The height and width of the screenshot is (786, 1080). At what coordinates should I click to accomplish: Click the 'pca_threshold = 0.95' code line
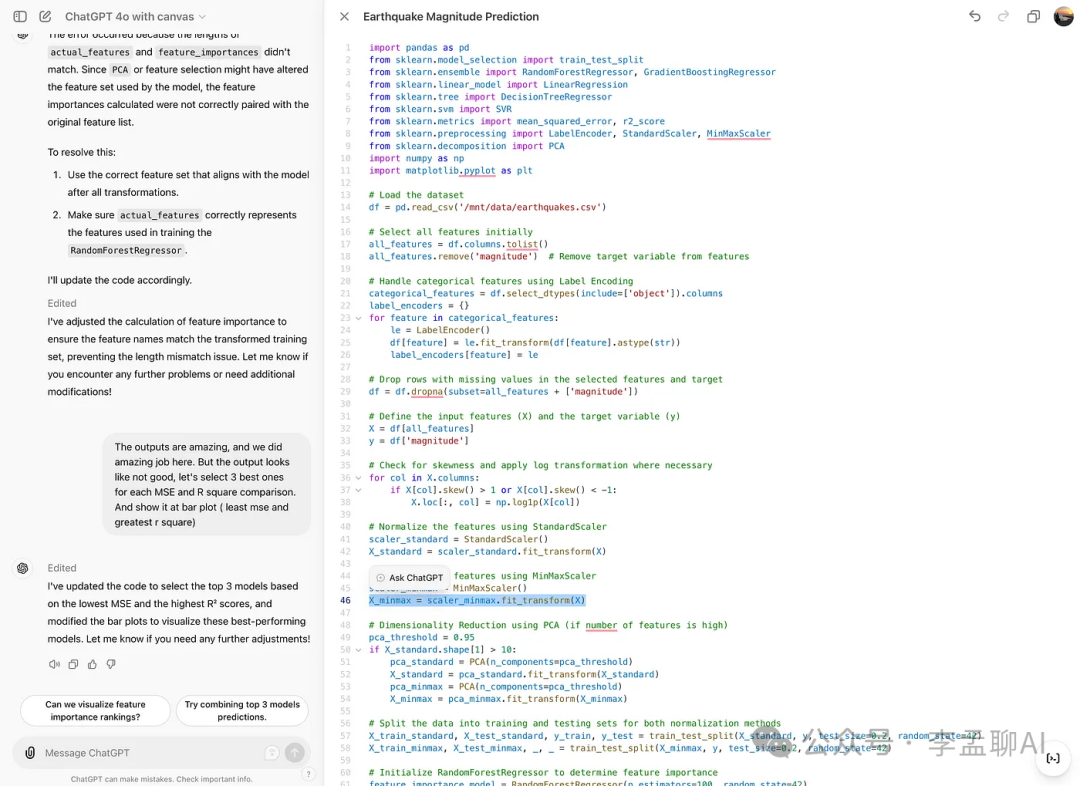(x=422, y=638)
